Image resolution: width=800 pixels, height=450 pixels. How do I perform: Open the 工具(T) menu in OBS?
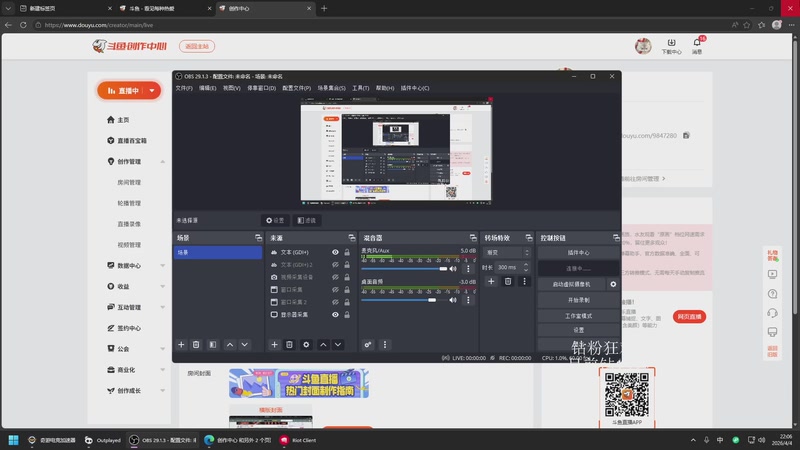pos(361,88)
